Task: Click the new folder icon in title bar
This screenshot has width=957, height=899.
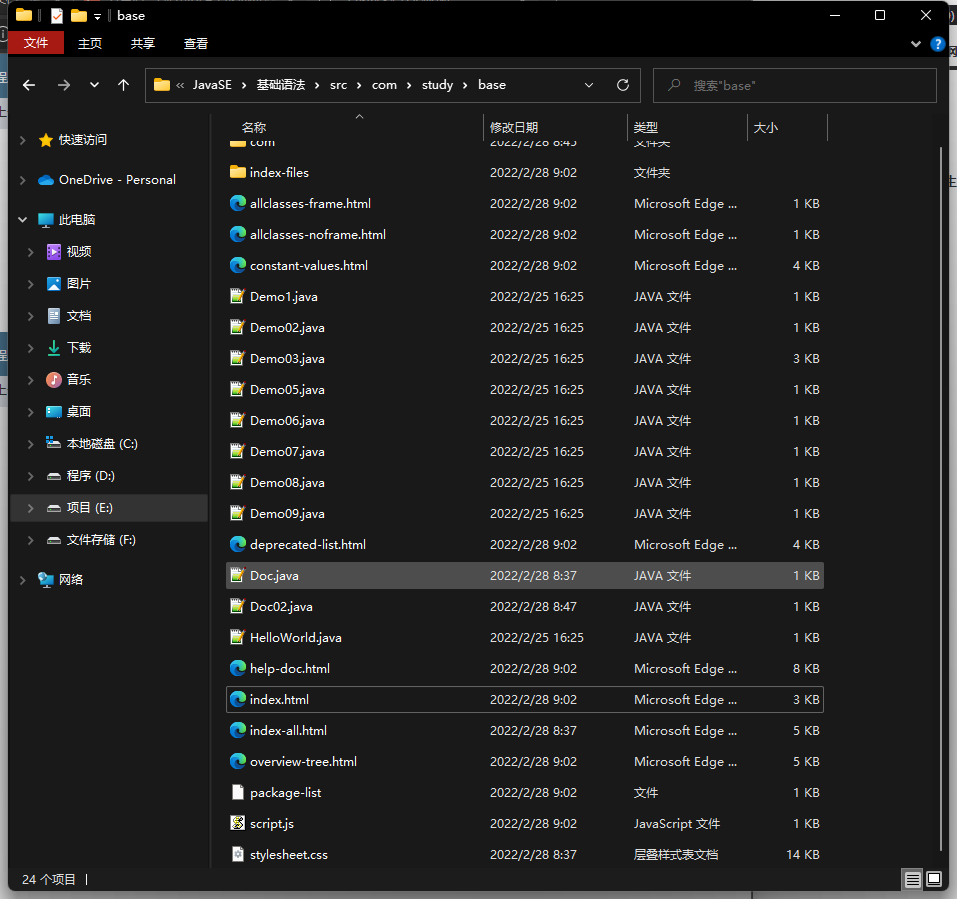Action: (x=78, y=16)
